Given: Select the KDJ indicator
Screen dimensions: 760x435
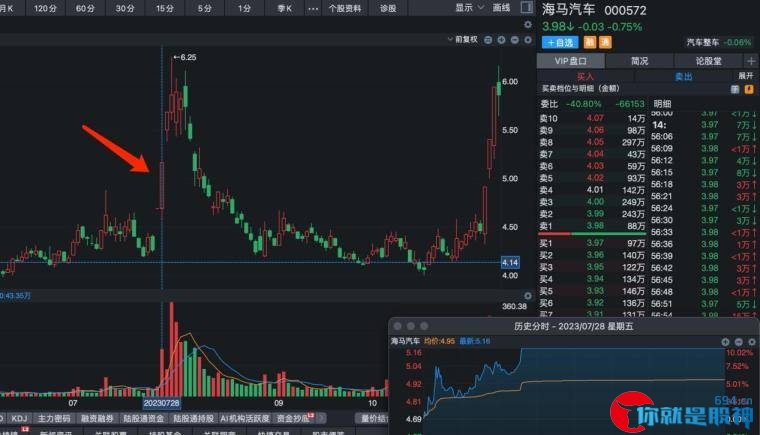Looking at the screenshot, I should [x=19, y=418].
